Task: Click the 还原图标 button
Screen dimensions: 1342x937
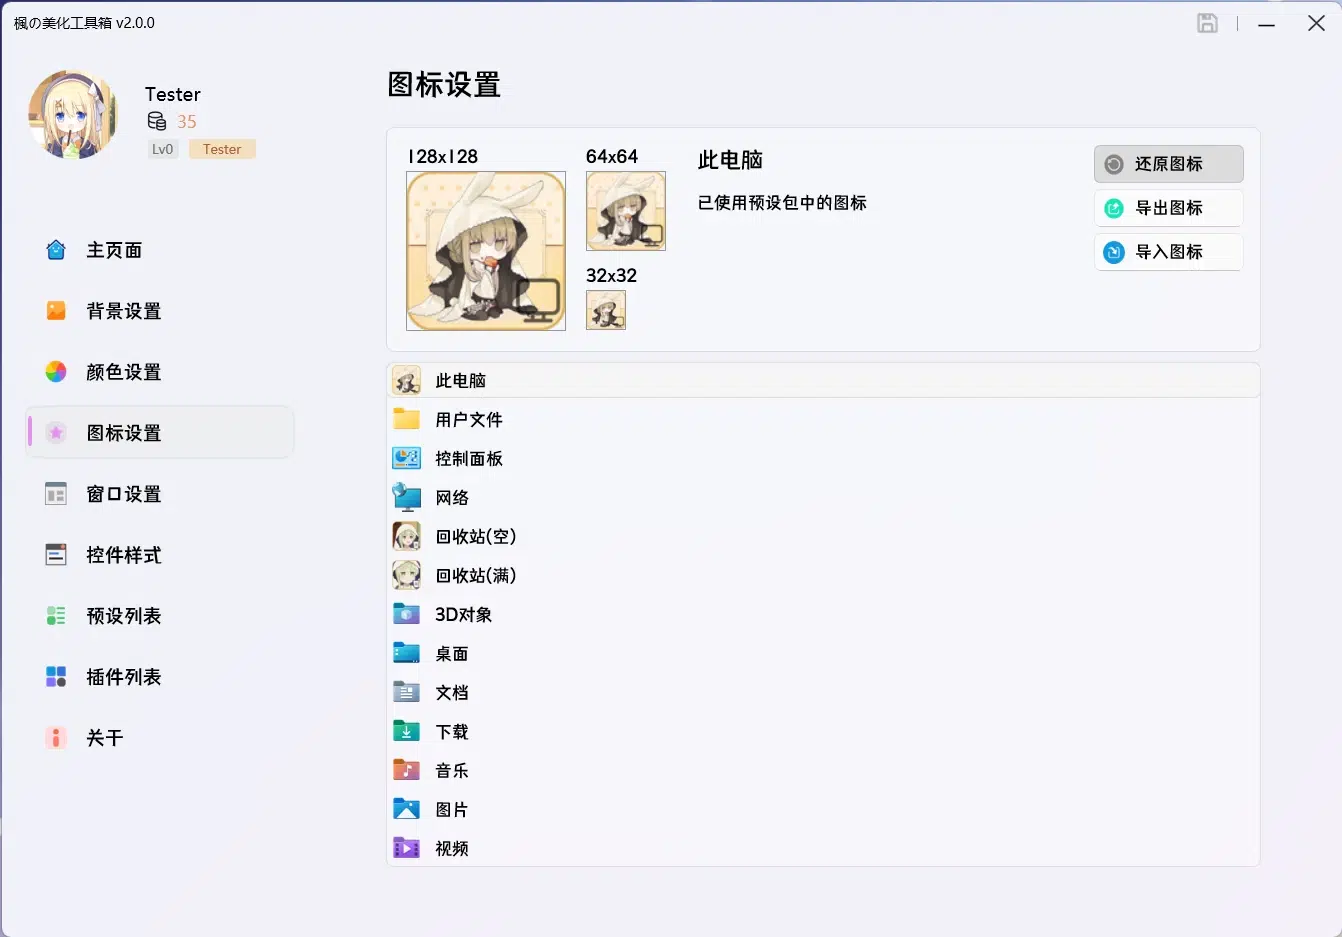Action: coord(1169,164)
